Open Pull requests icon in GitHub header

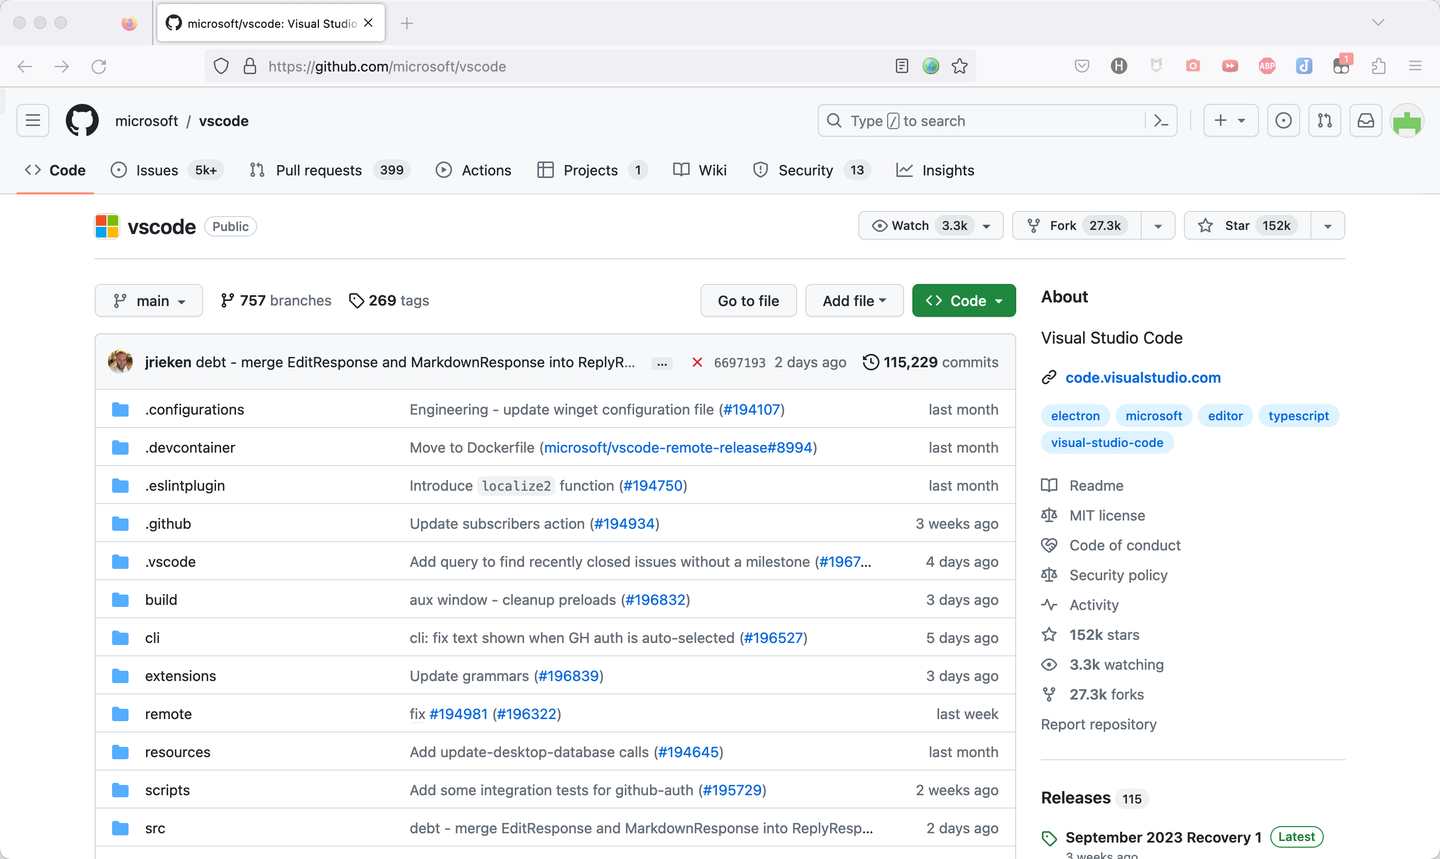pyautogui.click(x=1325, y=121)
